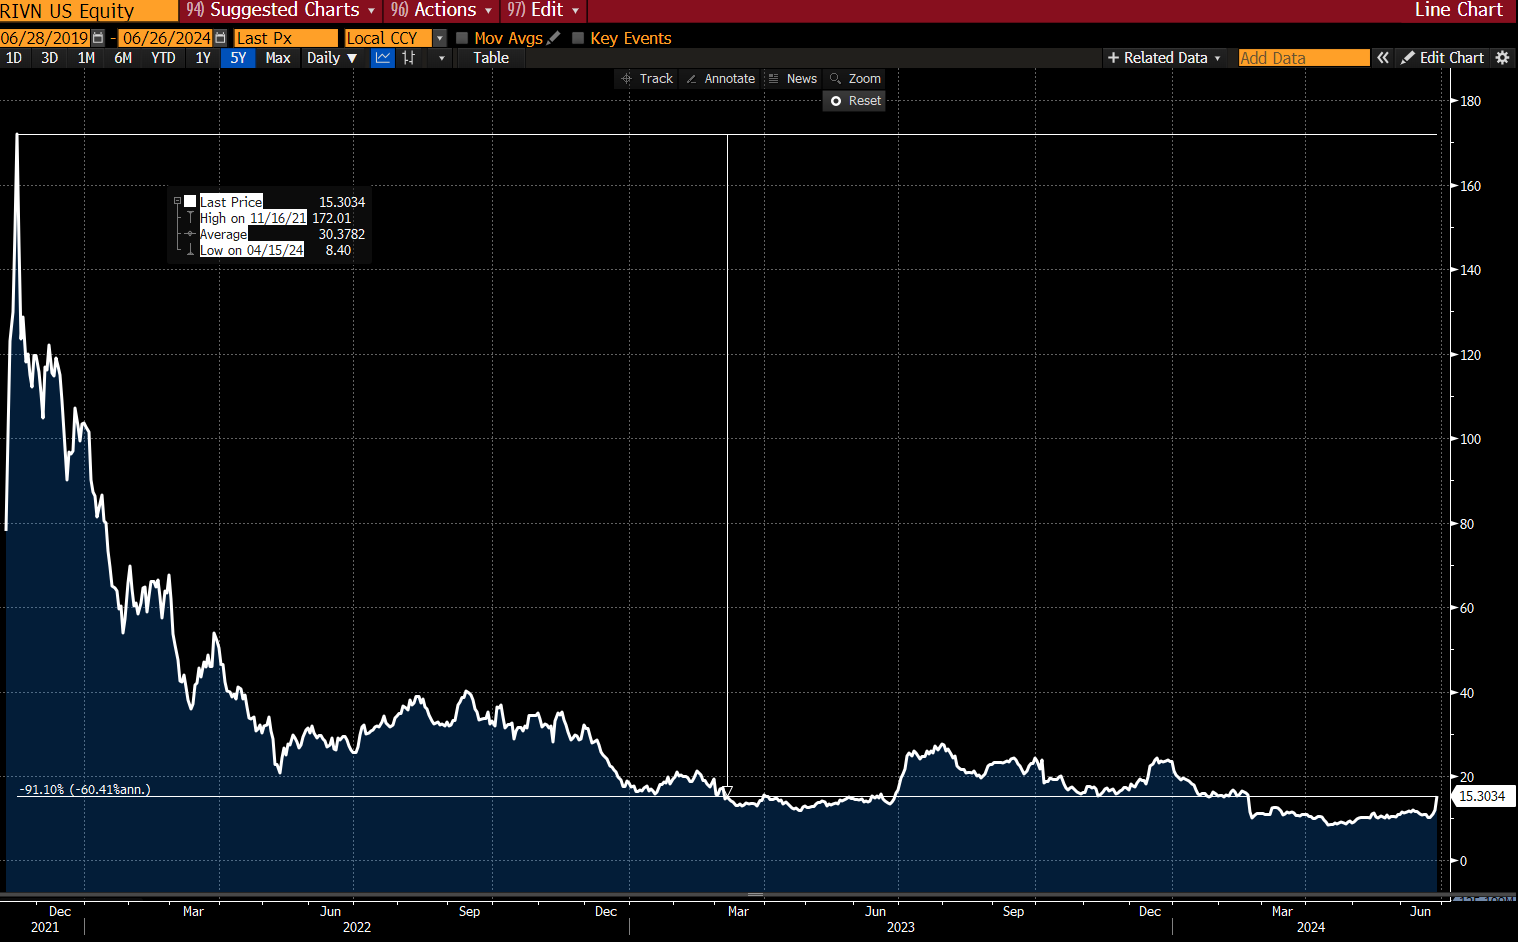The height and width of the screenshot is (942, 1518).
Task: Click the RIVN US Equity security field
Action: pyautogui.click(x=88, y=10)
